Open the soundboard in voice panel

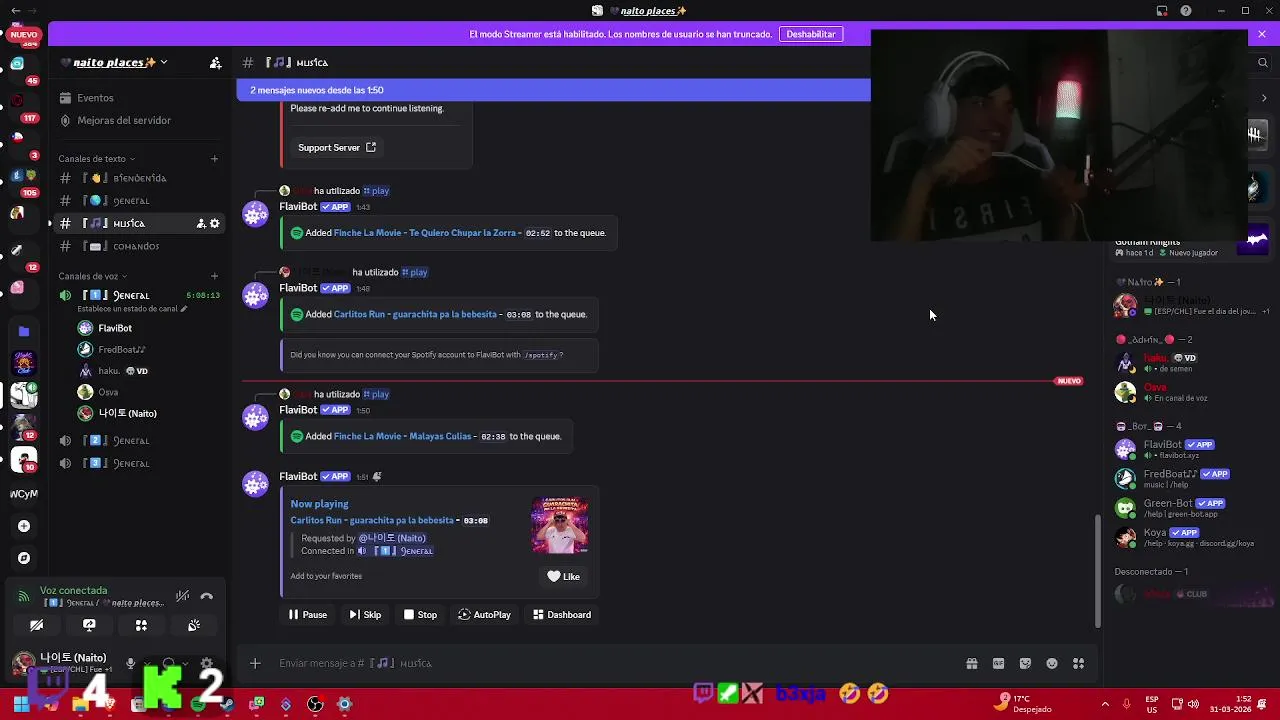(x=193, y=625)
